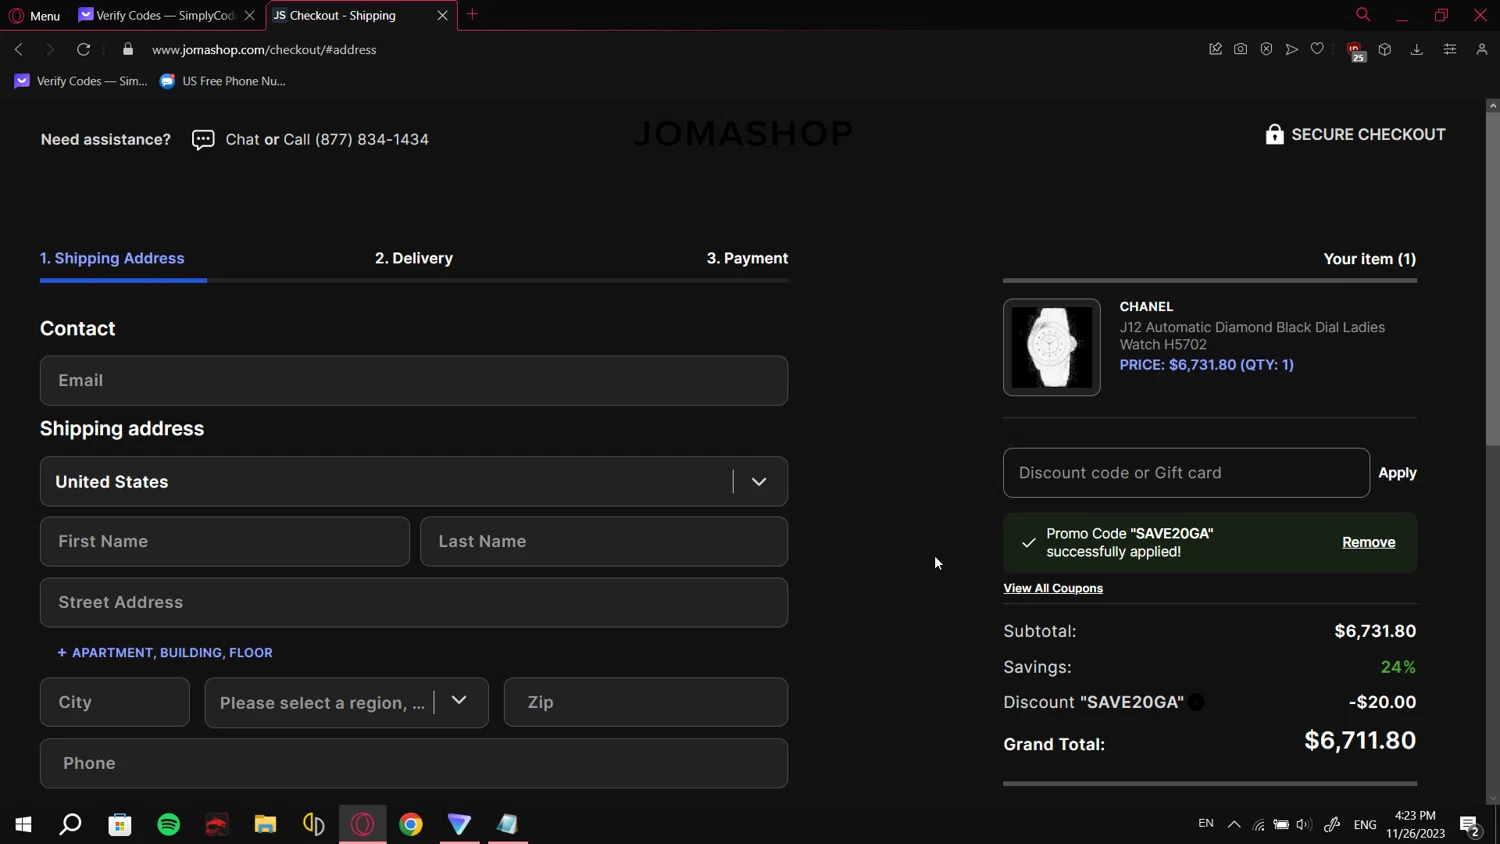Go back to previous page
This screenshot has height=844, width=1500.
tap(19, 49)
